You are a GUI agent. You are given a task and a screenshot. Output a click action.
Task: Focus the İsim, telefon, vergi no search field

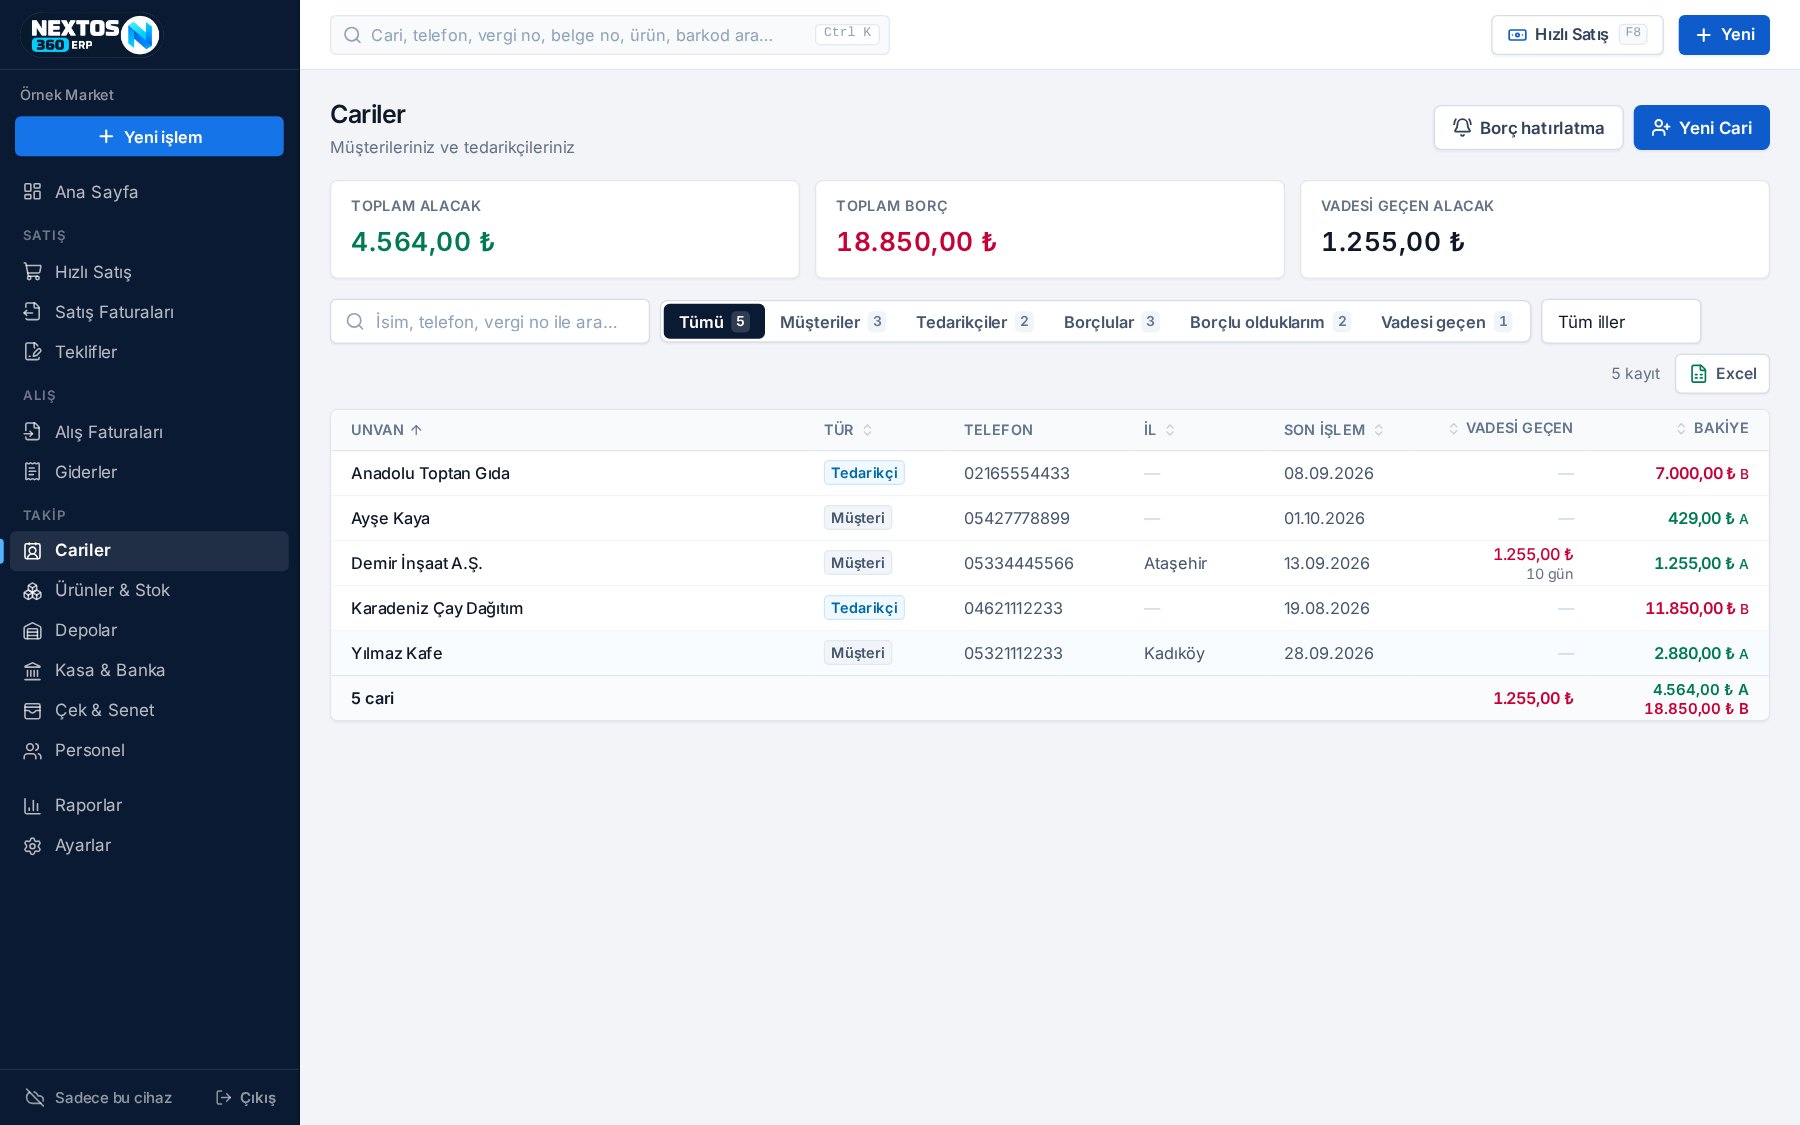pyautogui.click(x=490, y=322)
